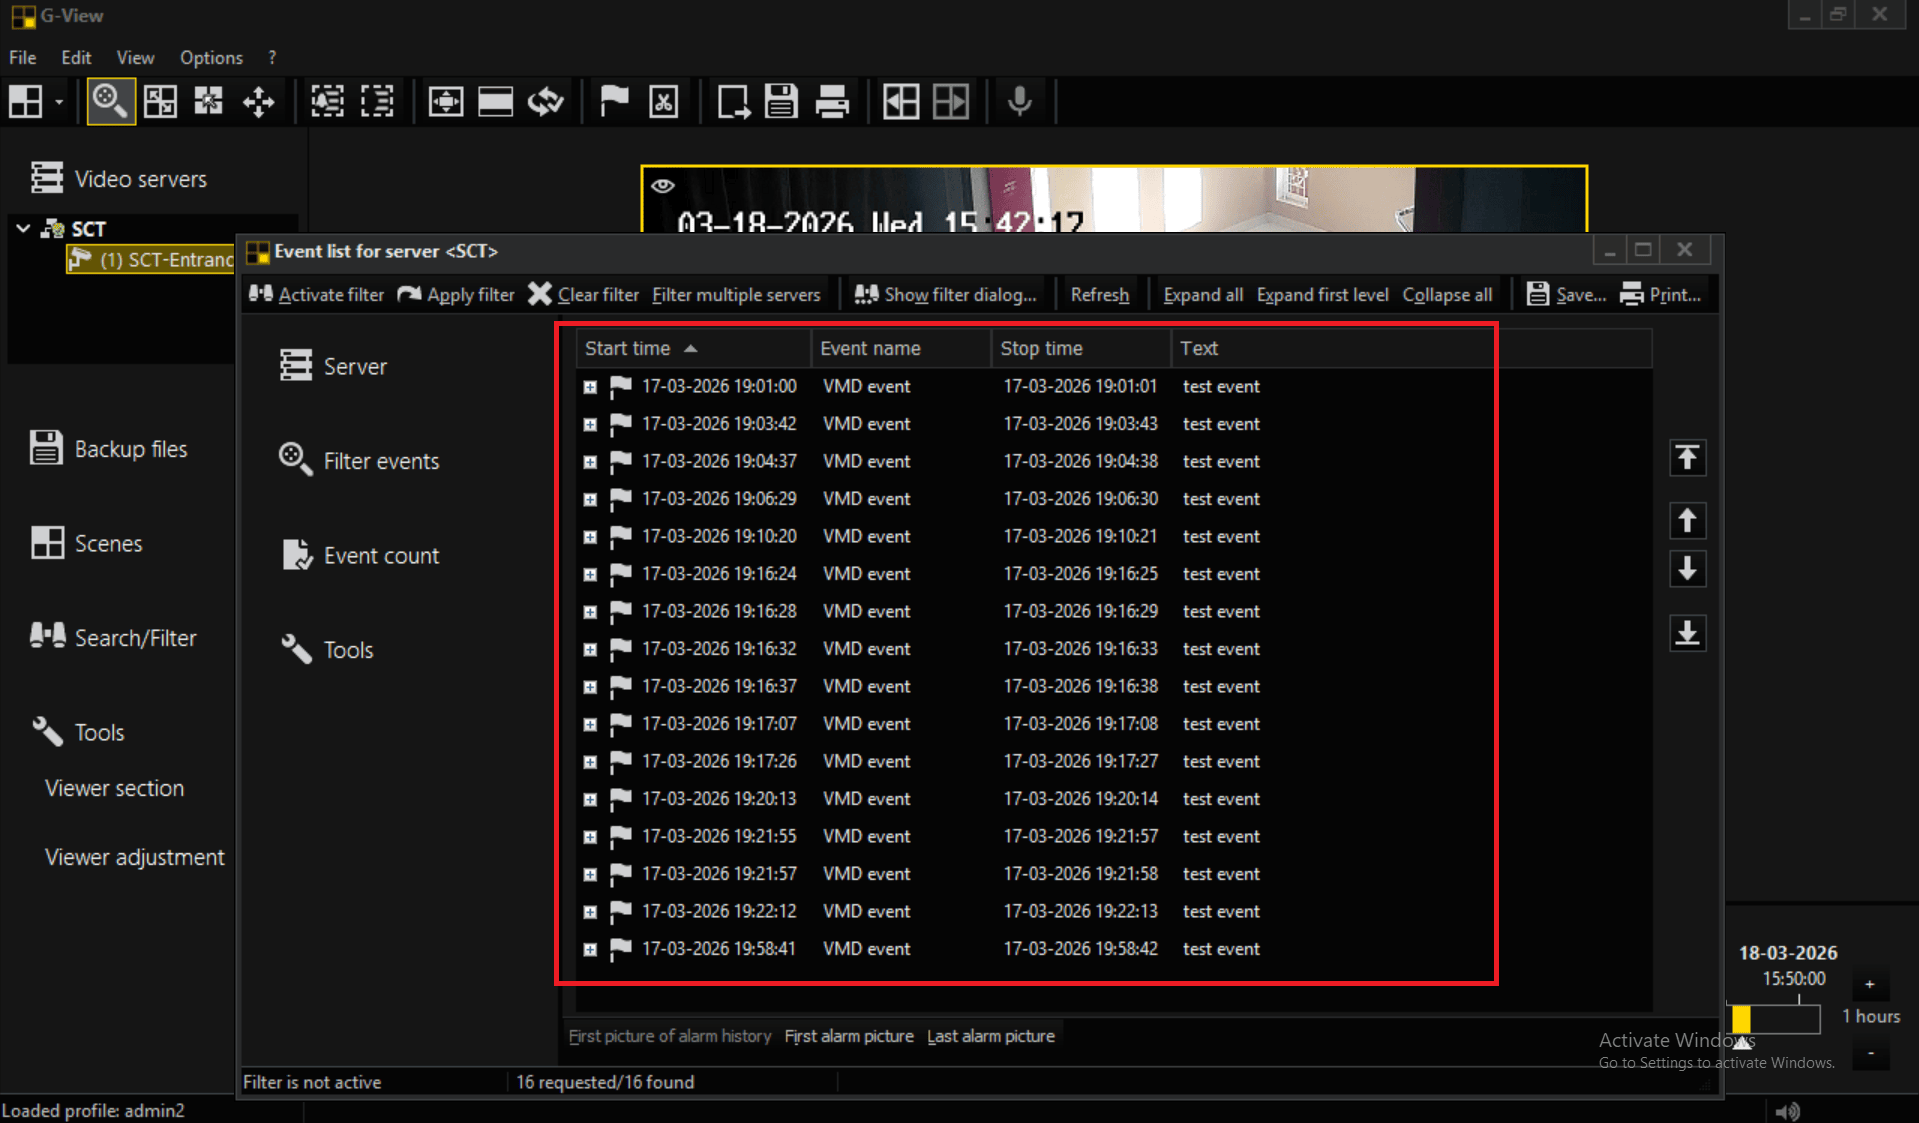Click the flag icon in main toolbar
The image size is (1919, 1123).
[613, 101]
